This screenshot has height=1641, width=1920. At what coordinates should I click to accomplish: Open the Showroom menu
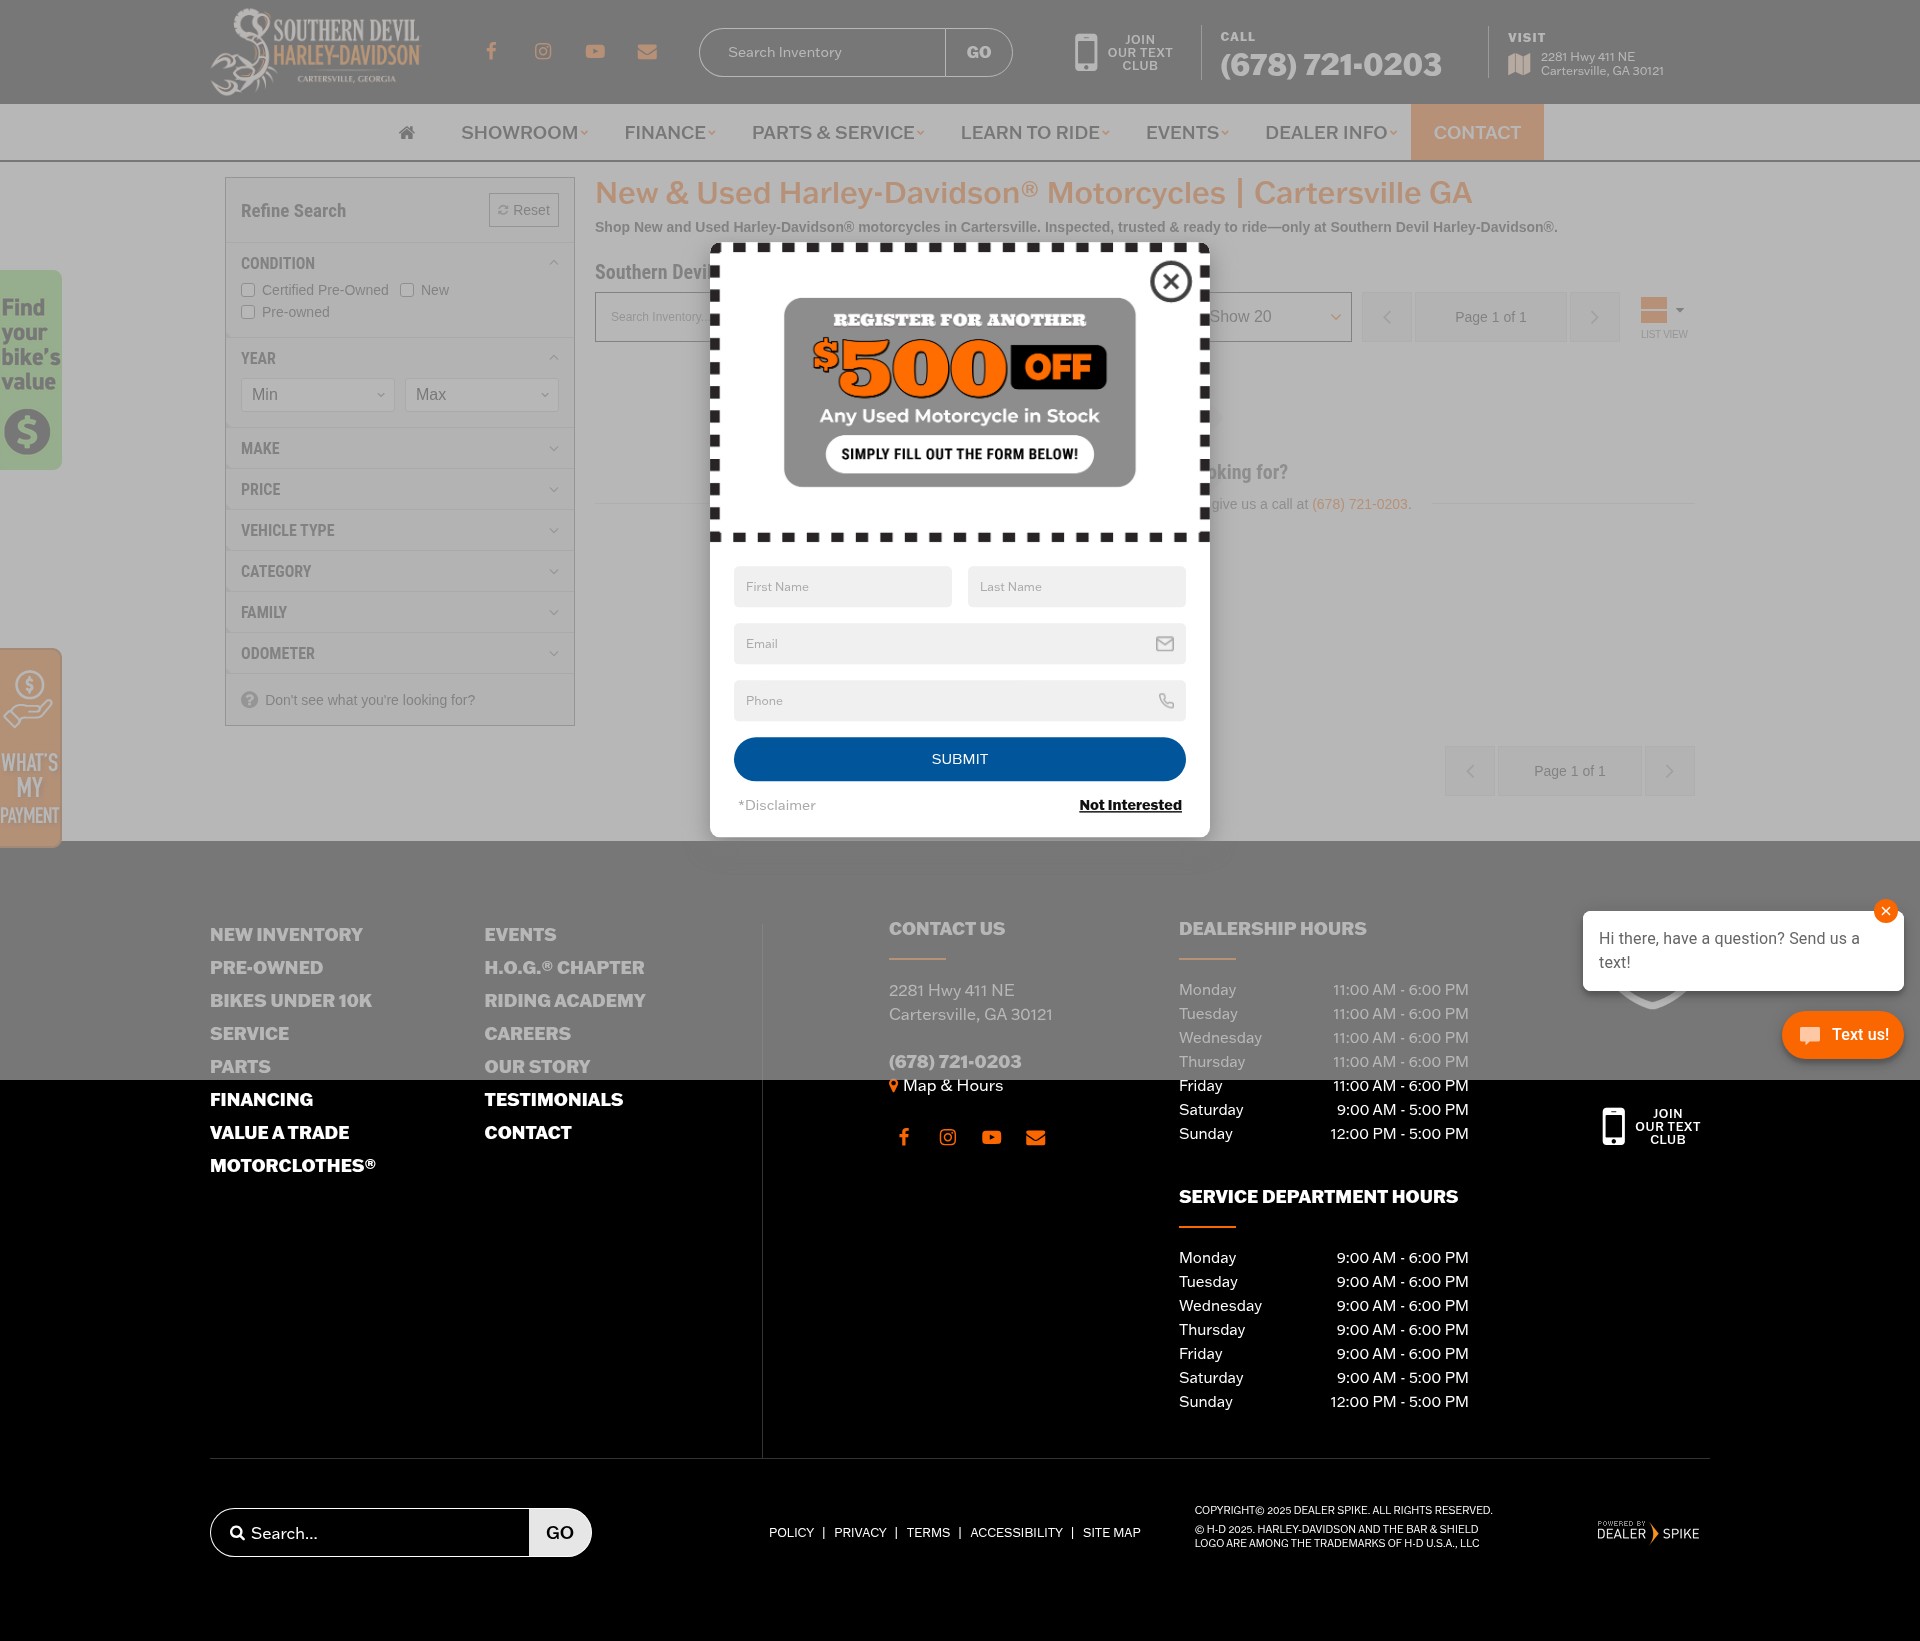point(524,132)
